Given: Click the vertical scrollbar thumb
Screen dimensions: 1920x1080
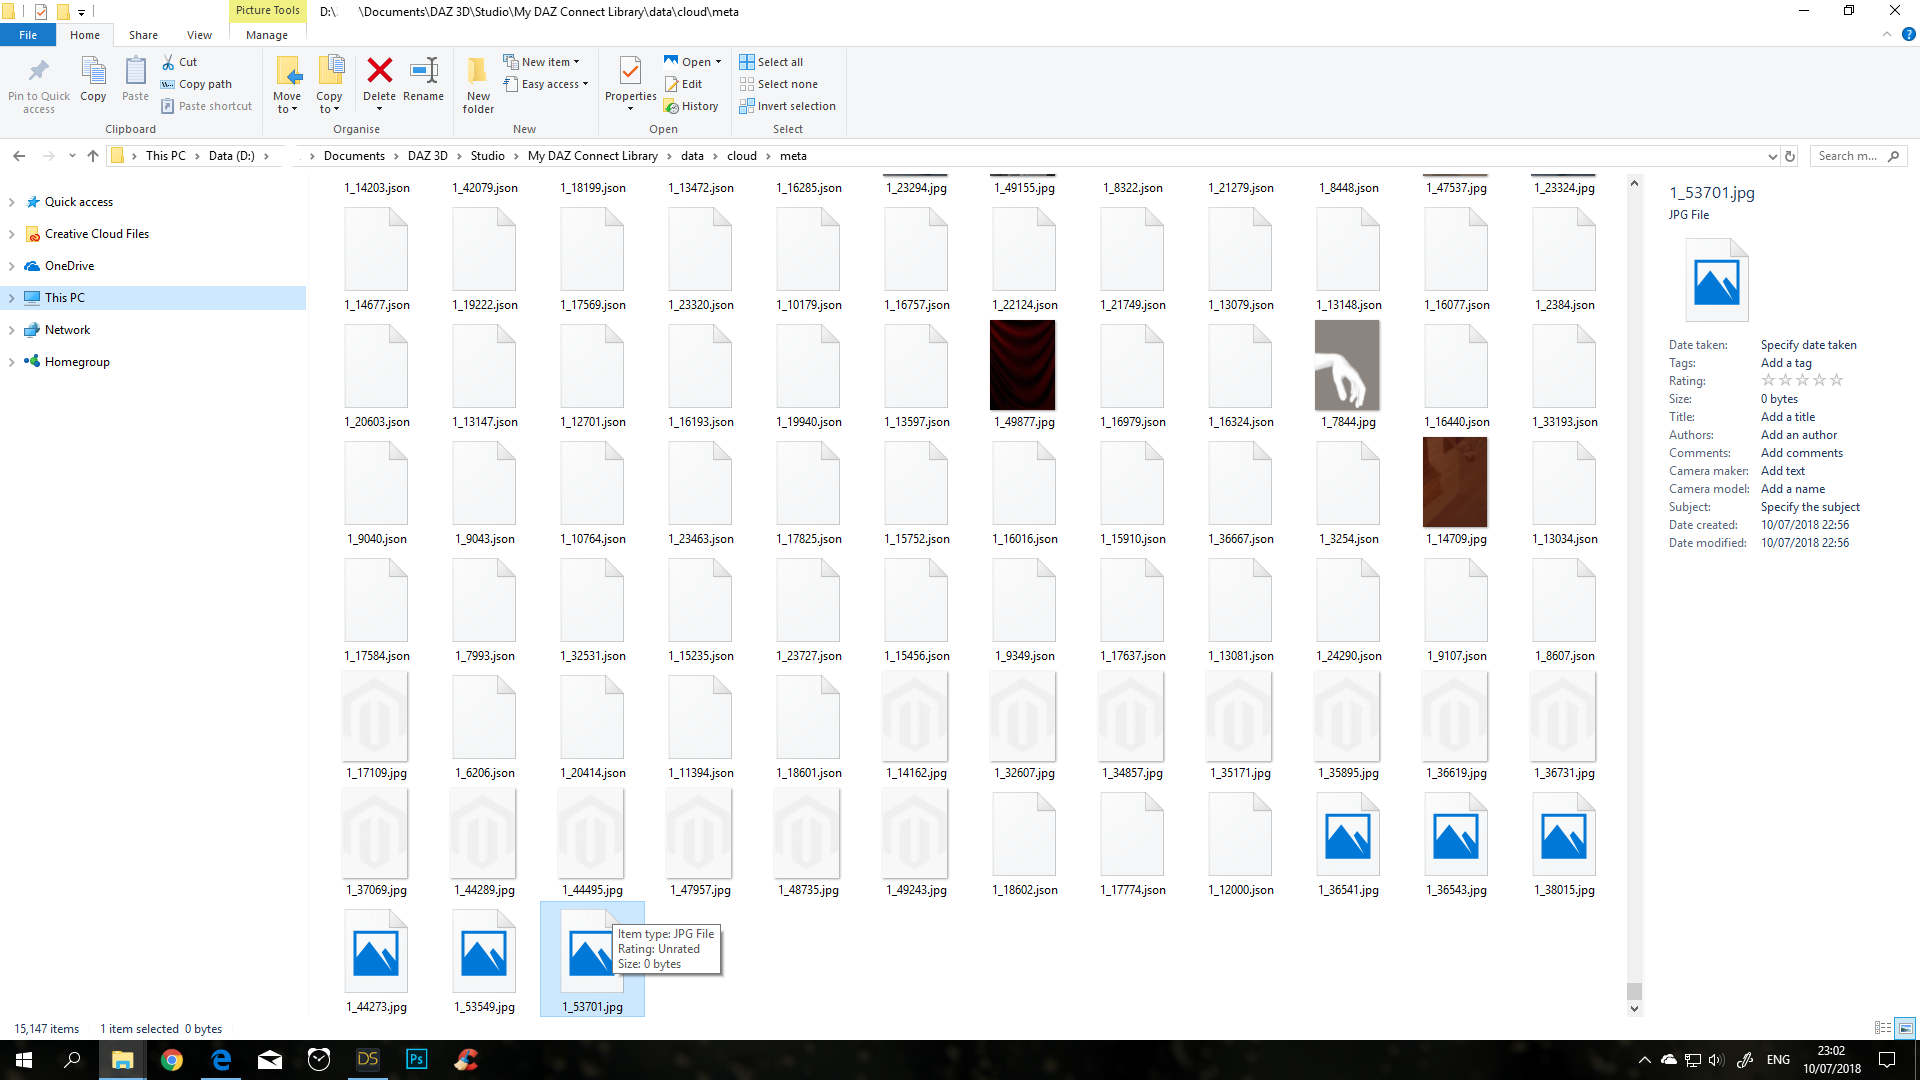Looking at the screenshot, I should pos(1634,991).
